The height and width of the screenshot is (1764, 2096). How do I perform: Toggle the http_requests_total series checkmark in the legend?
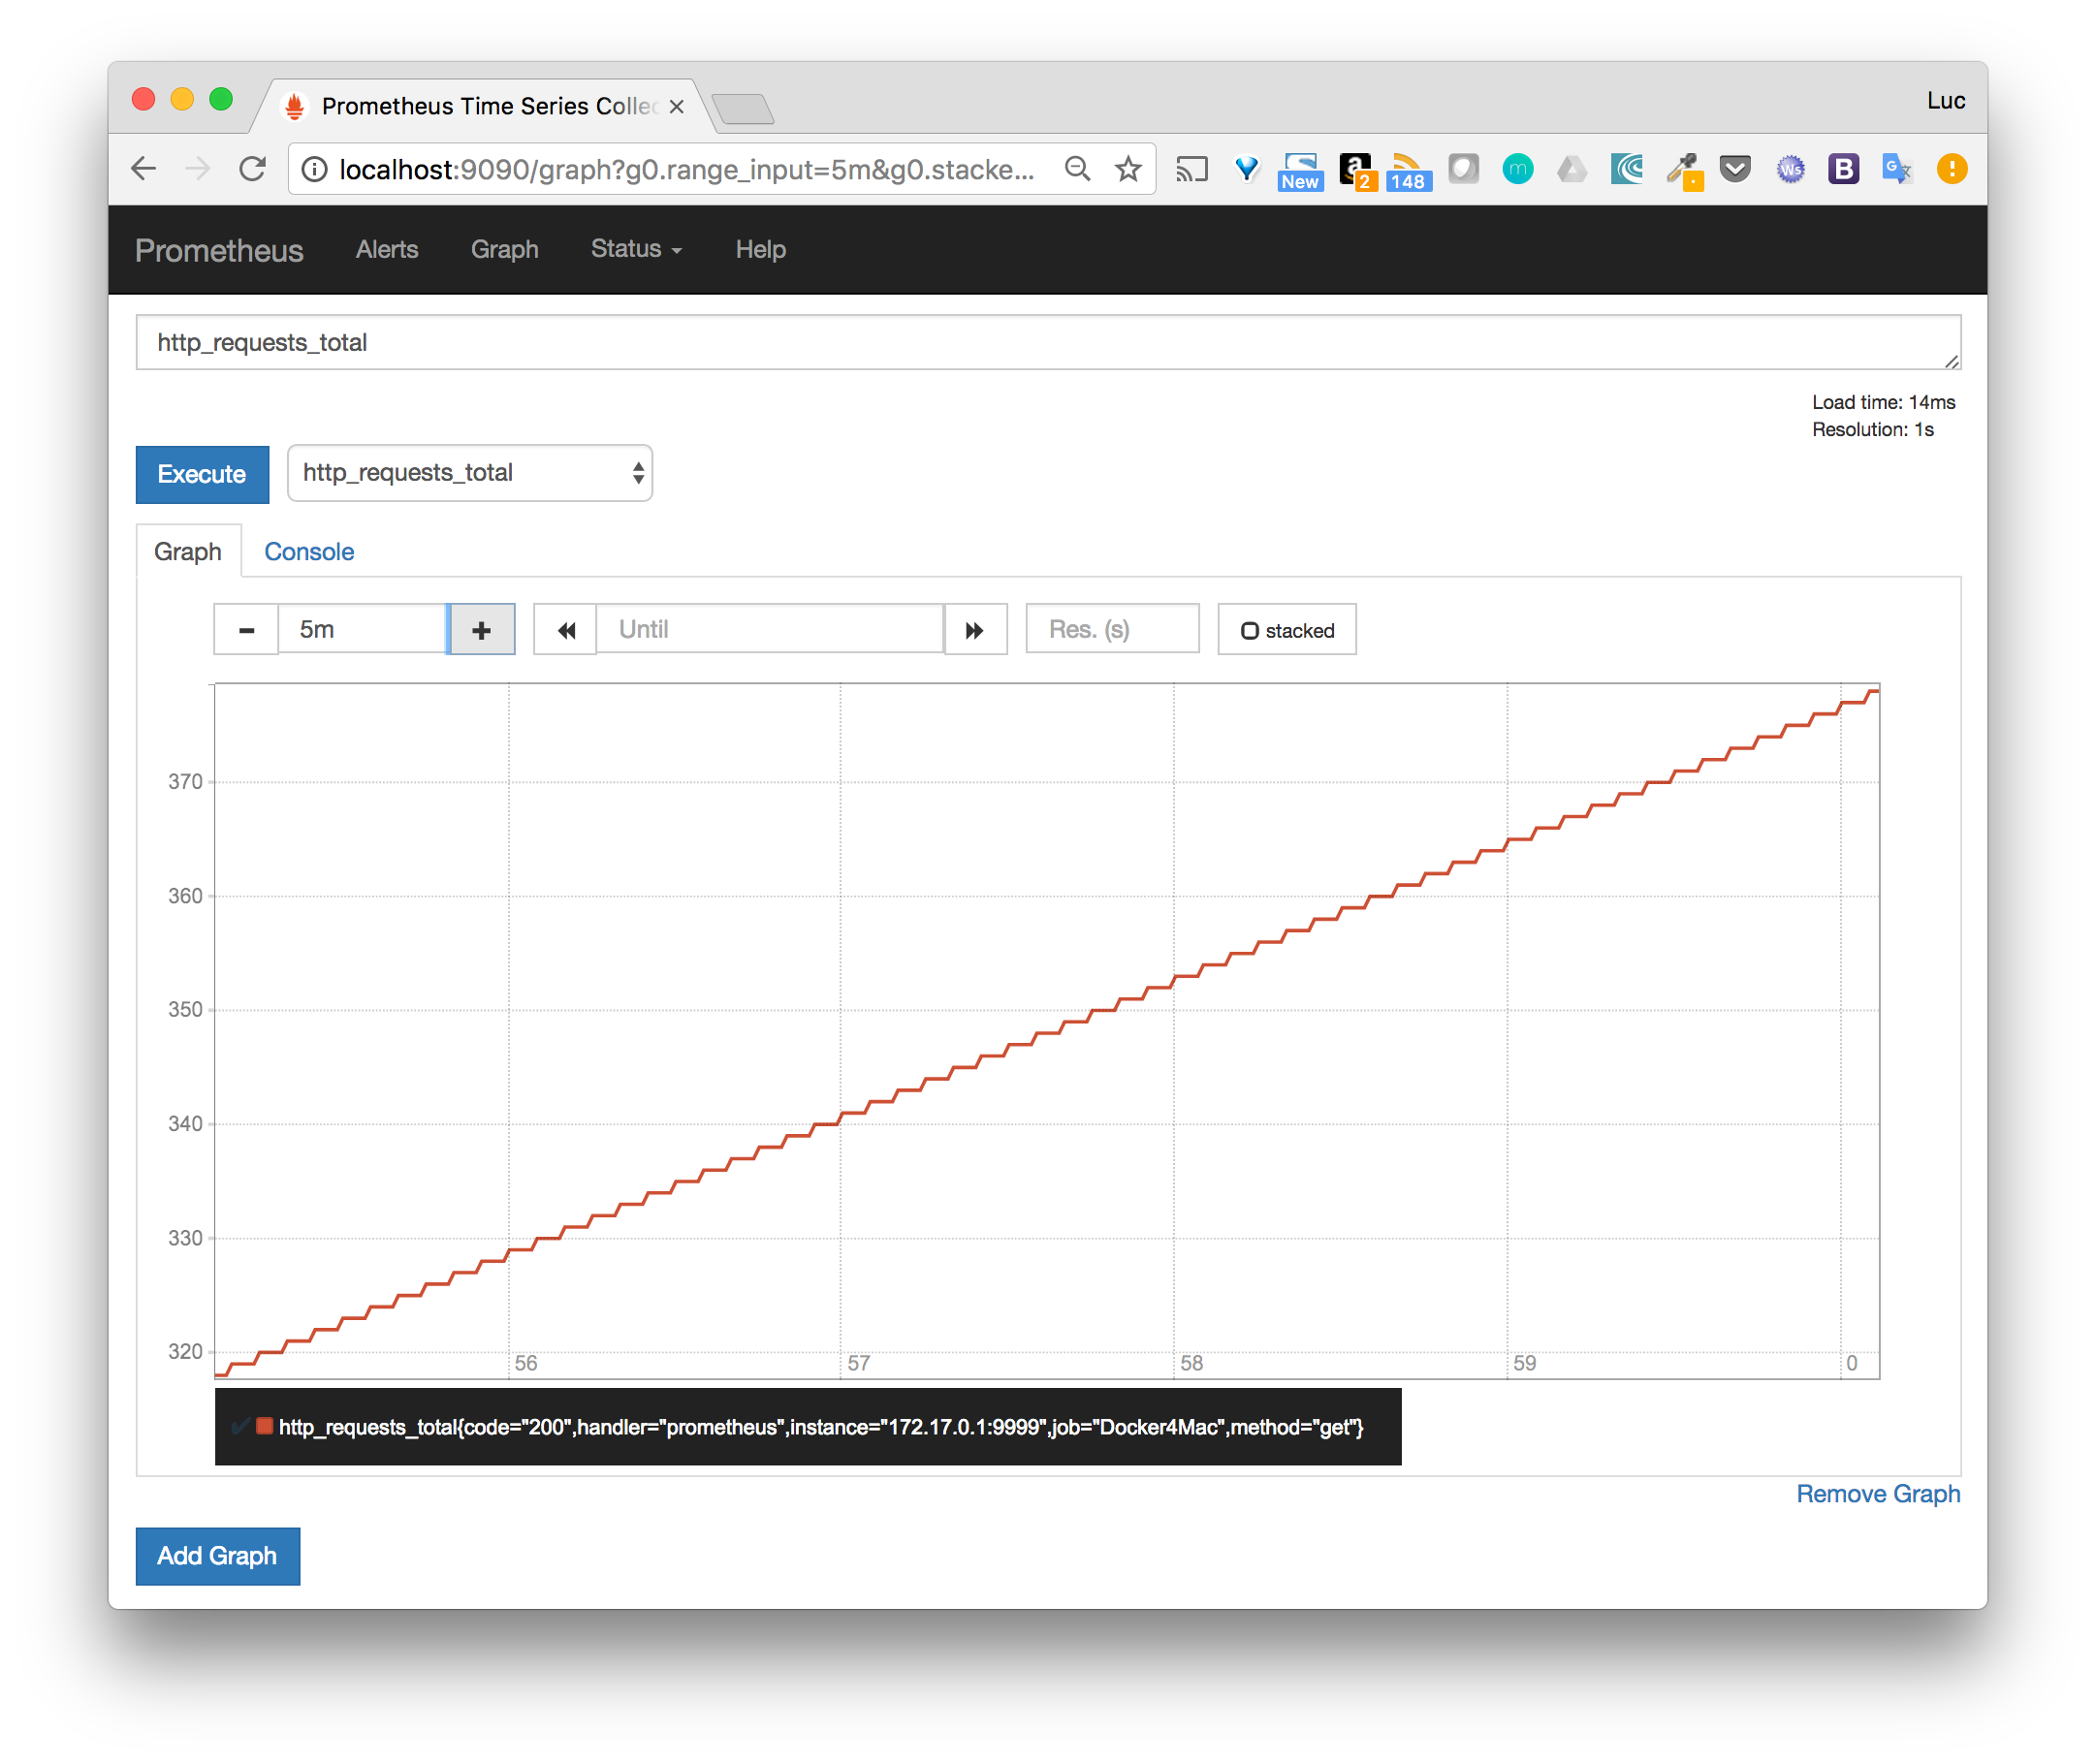pyautogui.click(x=240, y=1427)
